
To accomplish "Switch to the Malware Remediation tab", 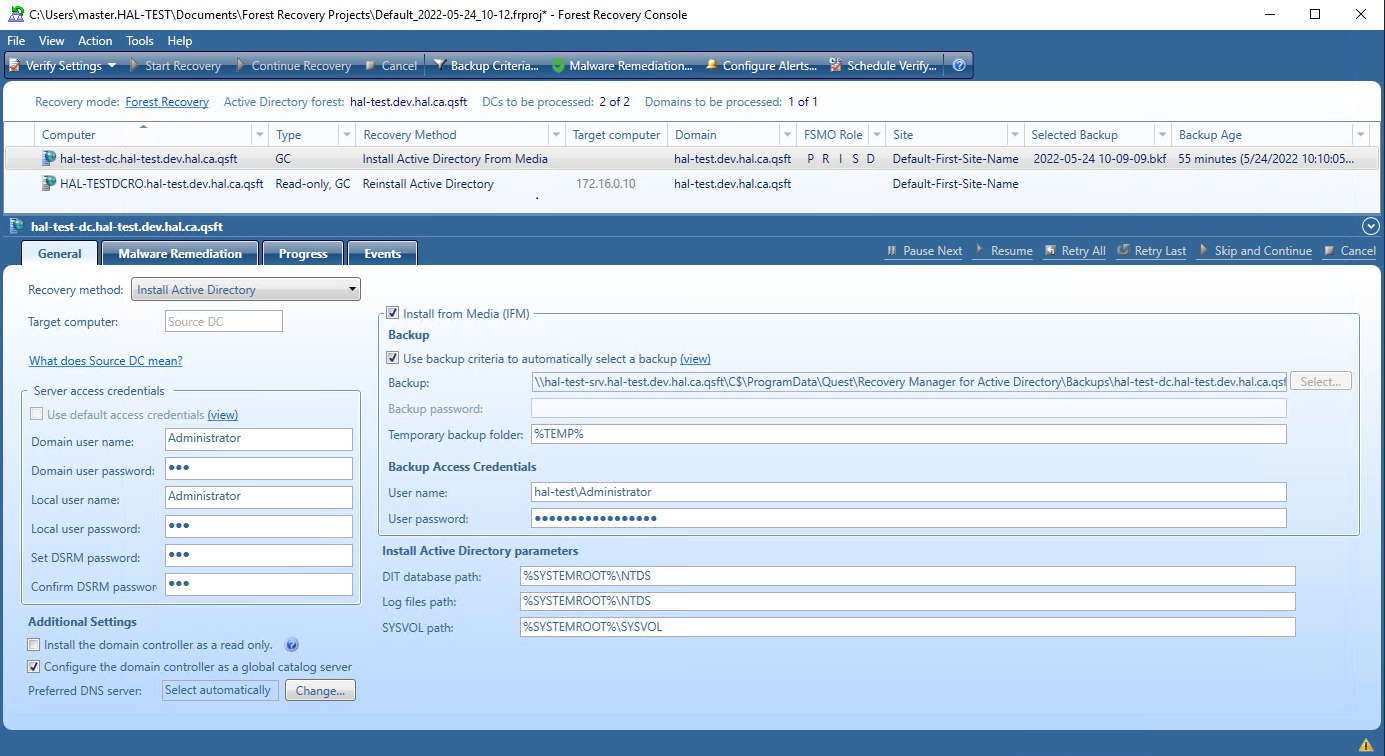I will click(180, 253).
